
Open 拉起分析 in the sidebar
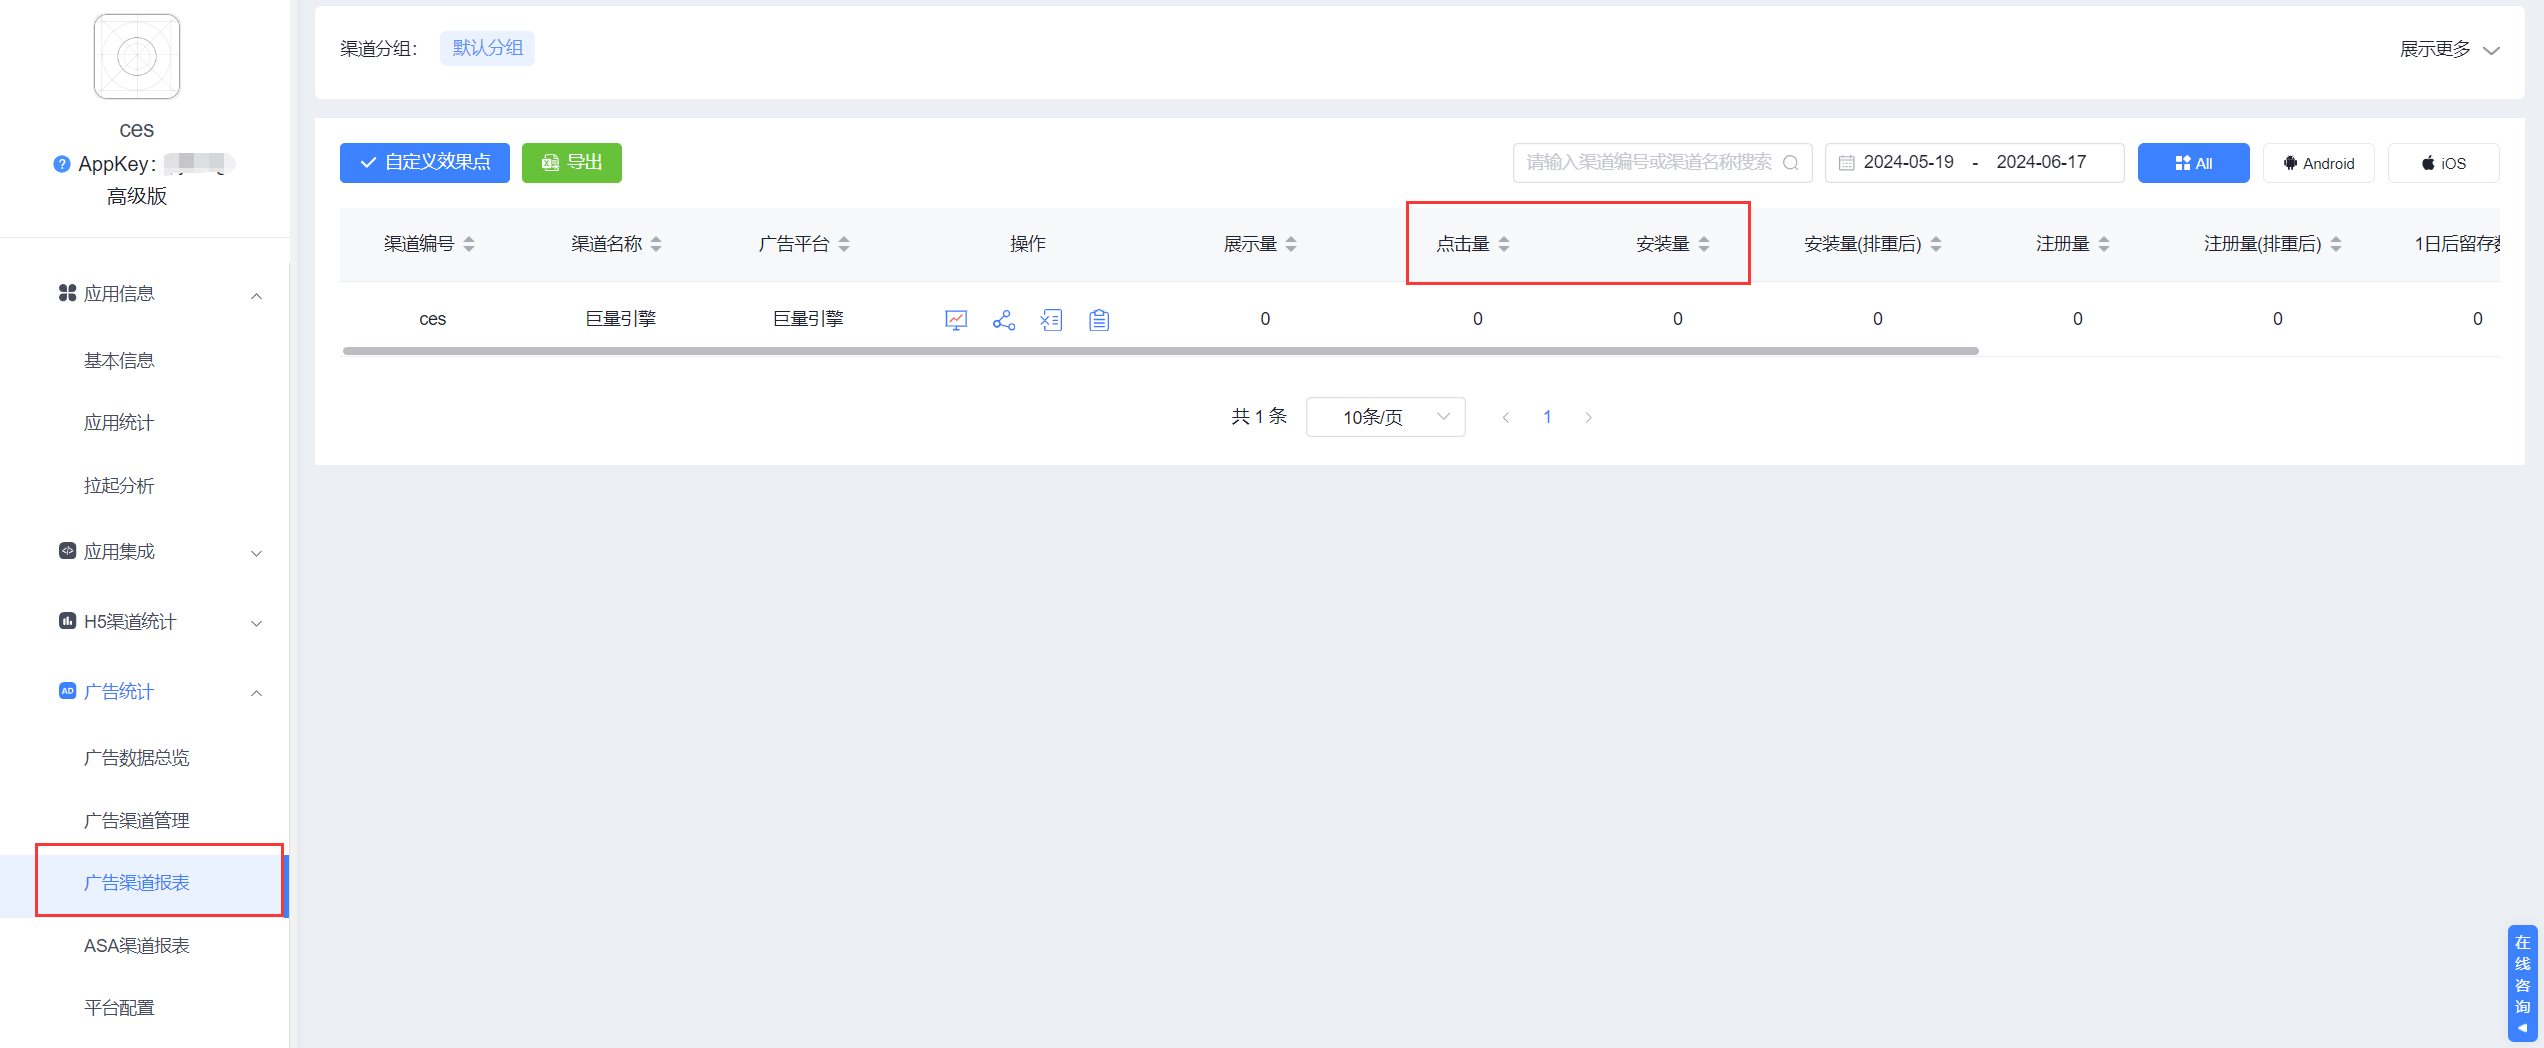[119, 486]
